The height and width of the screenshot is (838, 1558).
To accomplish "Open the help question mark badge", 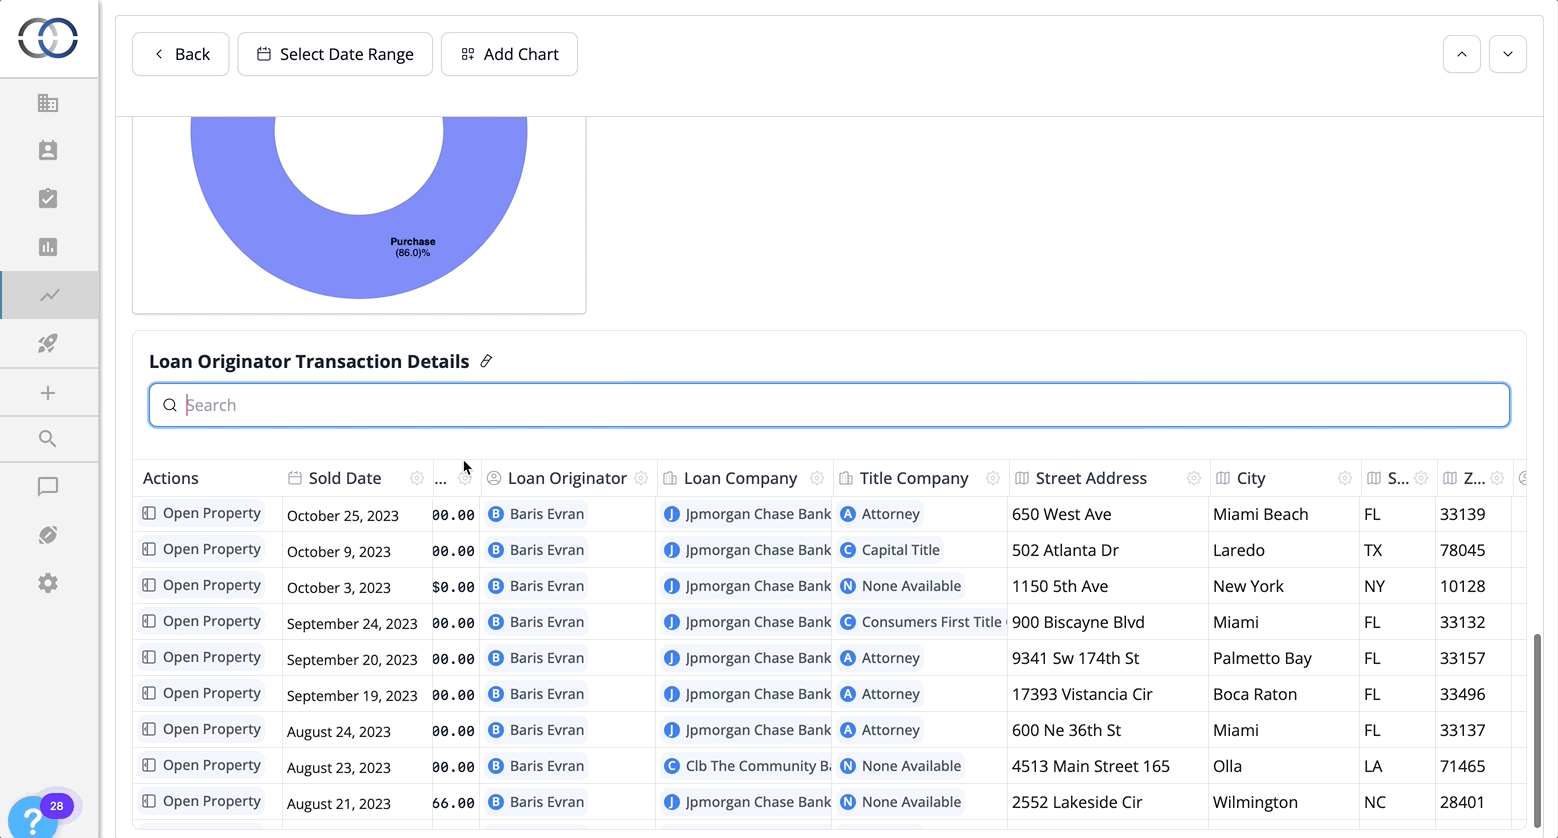I will tap(33, 818).
